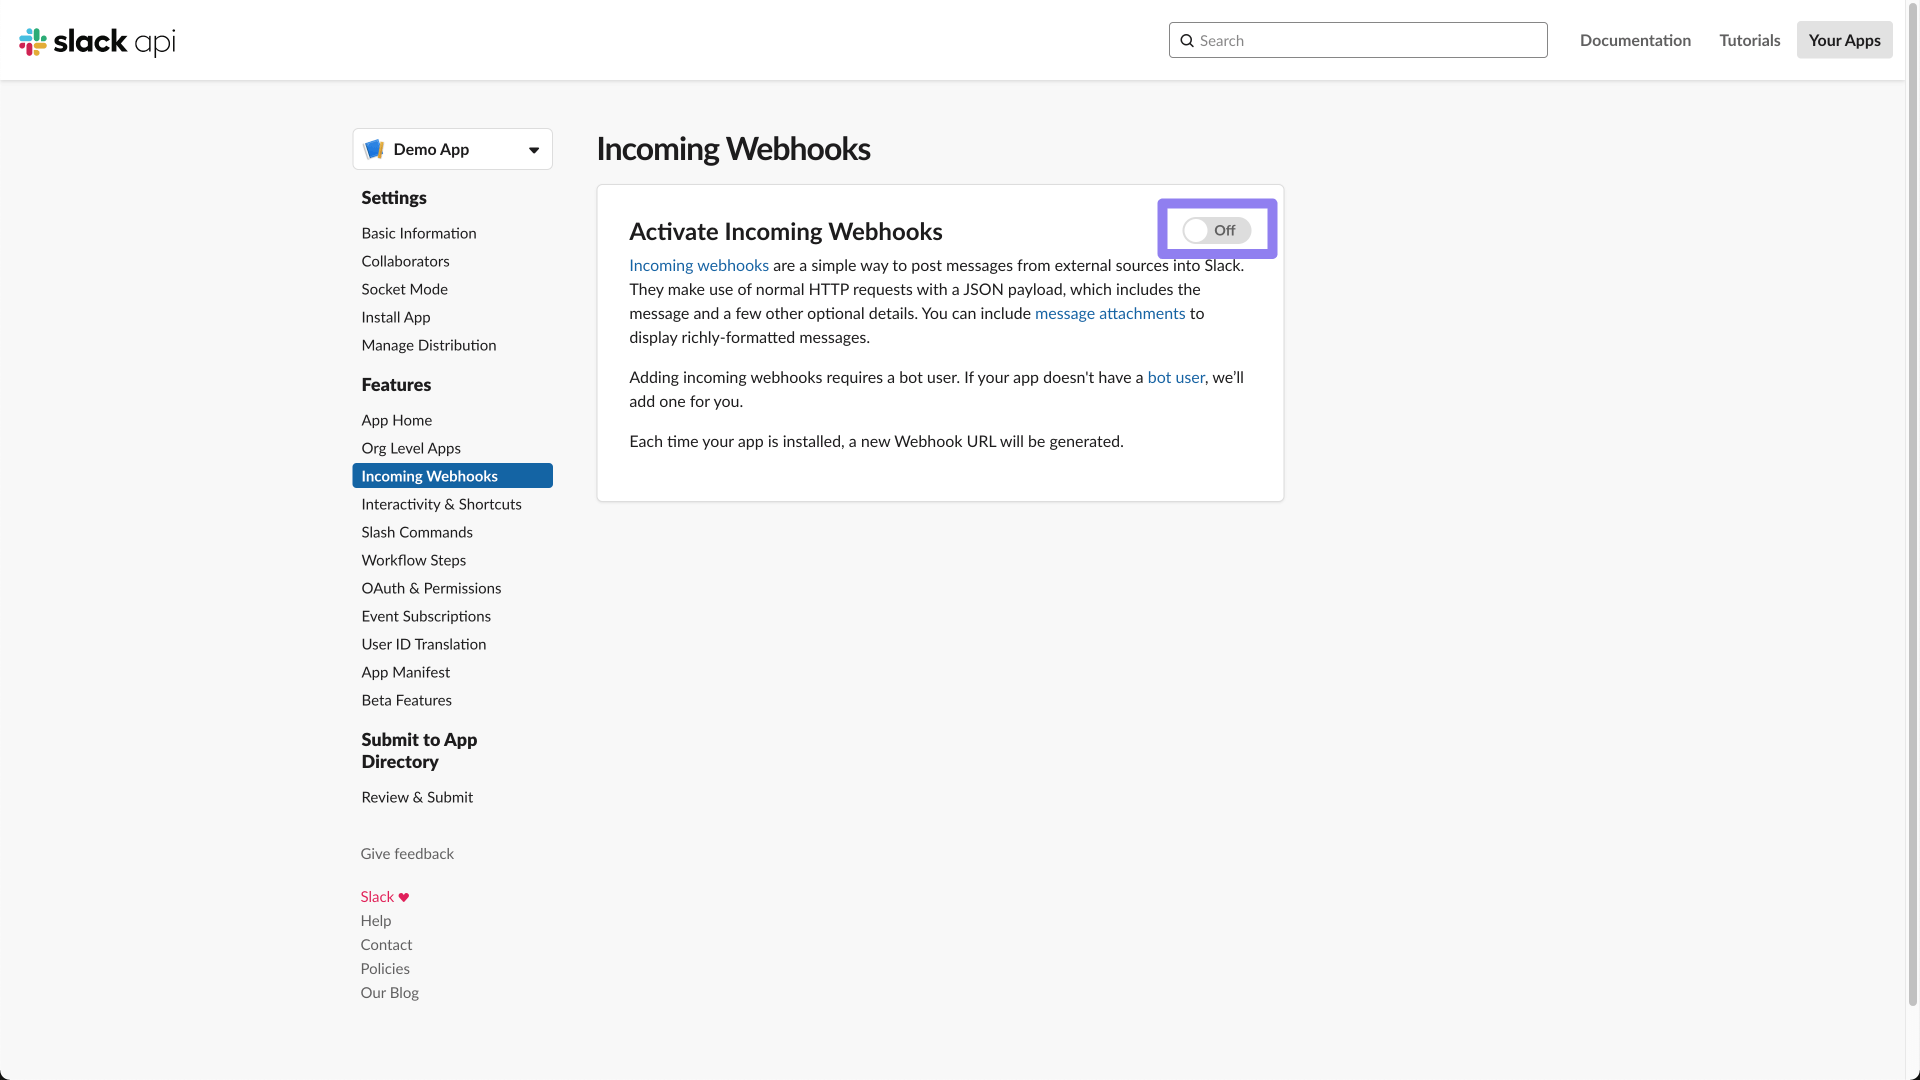Click the Slack API logo icon
1920x1080 pixels.
33,42
